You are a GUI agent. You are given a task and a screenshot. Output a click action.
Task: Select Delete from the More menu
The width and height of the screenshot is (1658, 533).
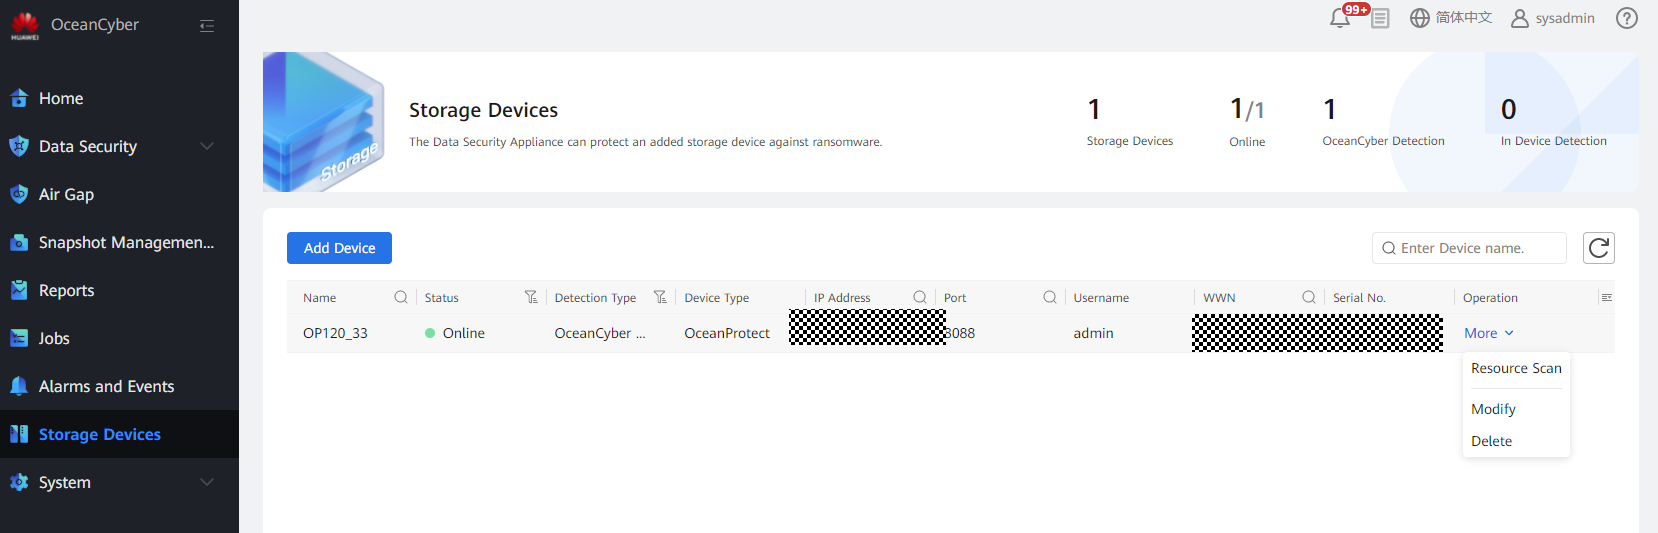pyautogui.click(x=1491, y=441)
